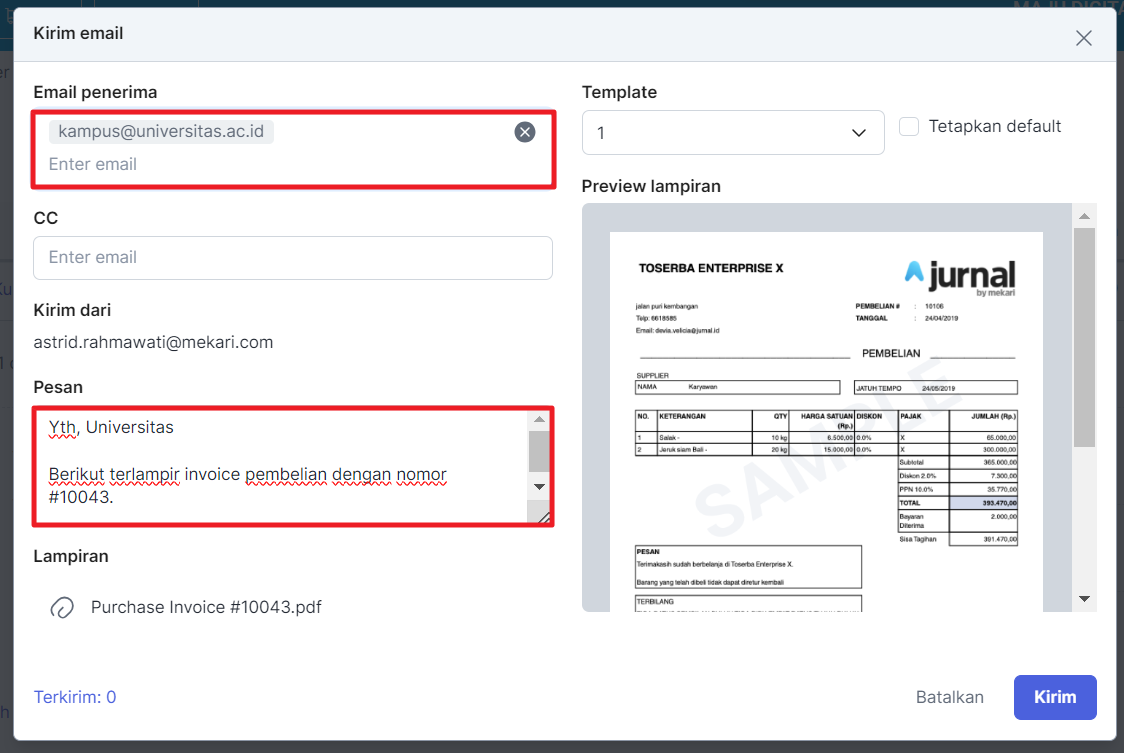Open the Template dropdown
This screenshot has height=753, width=1124.
tap(733, 133)
